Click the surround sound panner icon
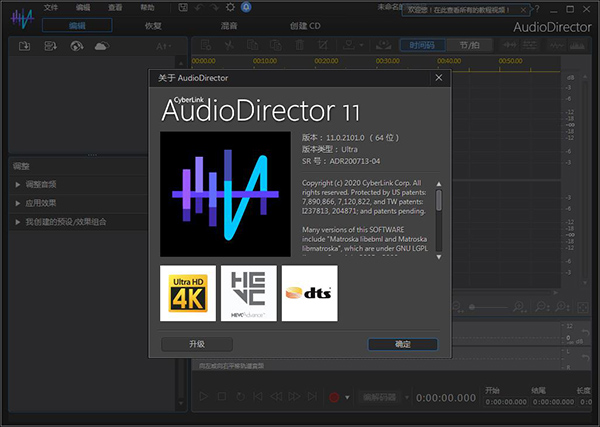600x427 pixels. [383, 45]
